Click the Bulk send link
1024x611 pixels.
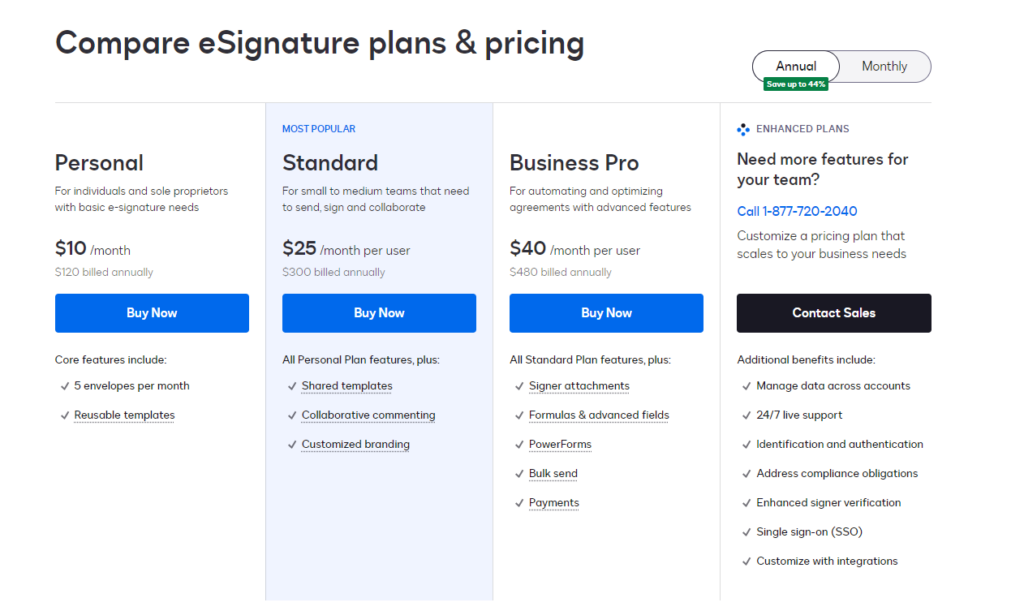(553, 473)
